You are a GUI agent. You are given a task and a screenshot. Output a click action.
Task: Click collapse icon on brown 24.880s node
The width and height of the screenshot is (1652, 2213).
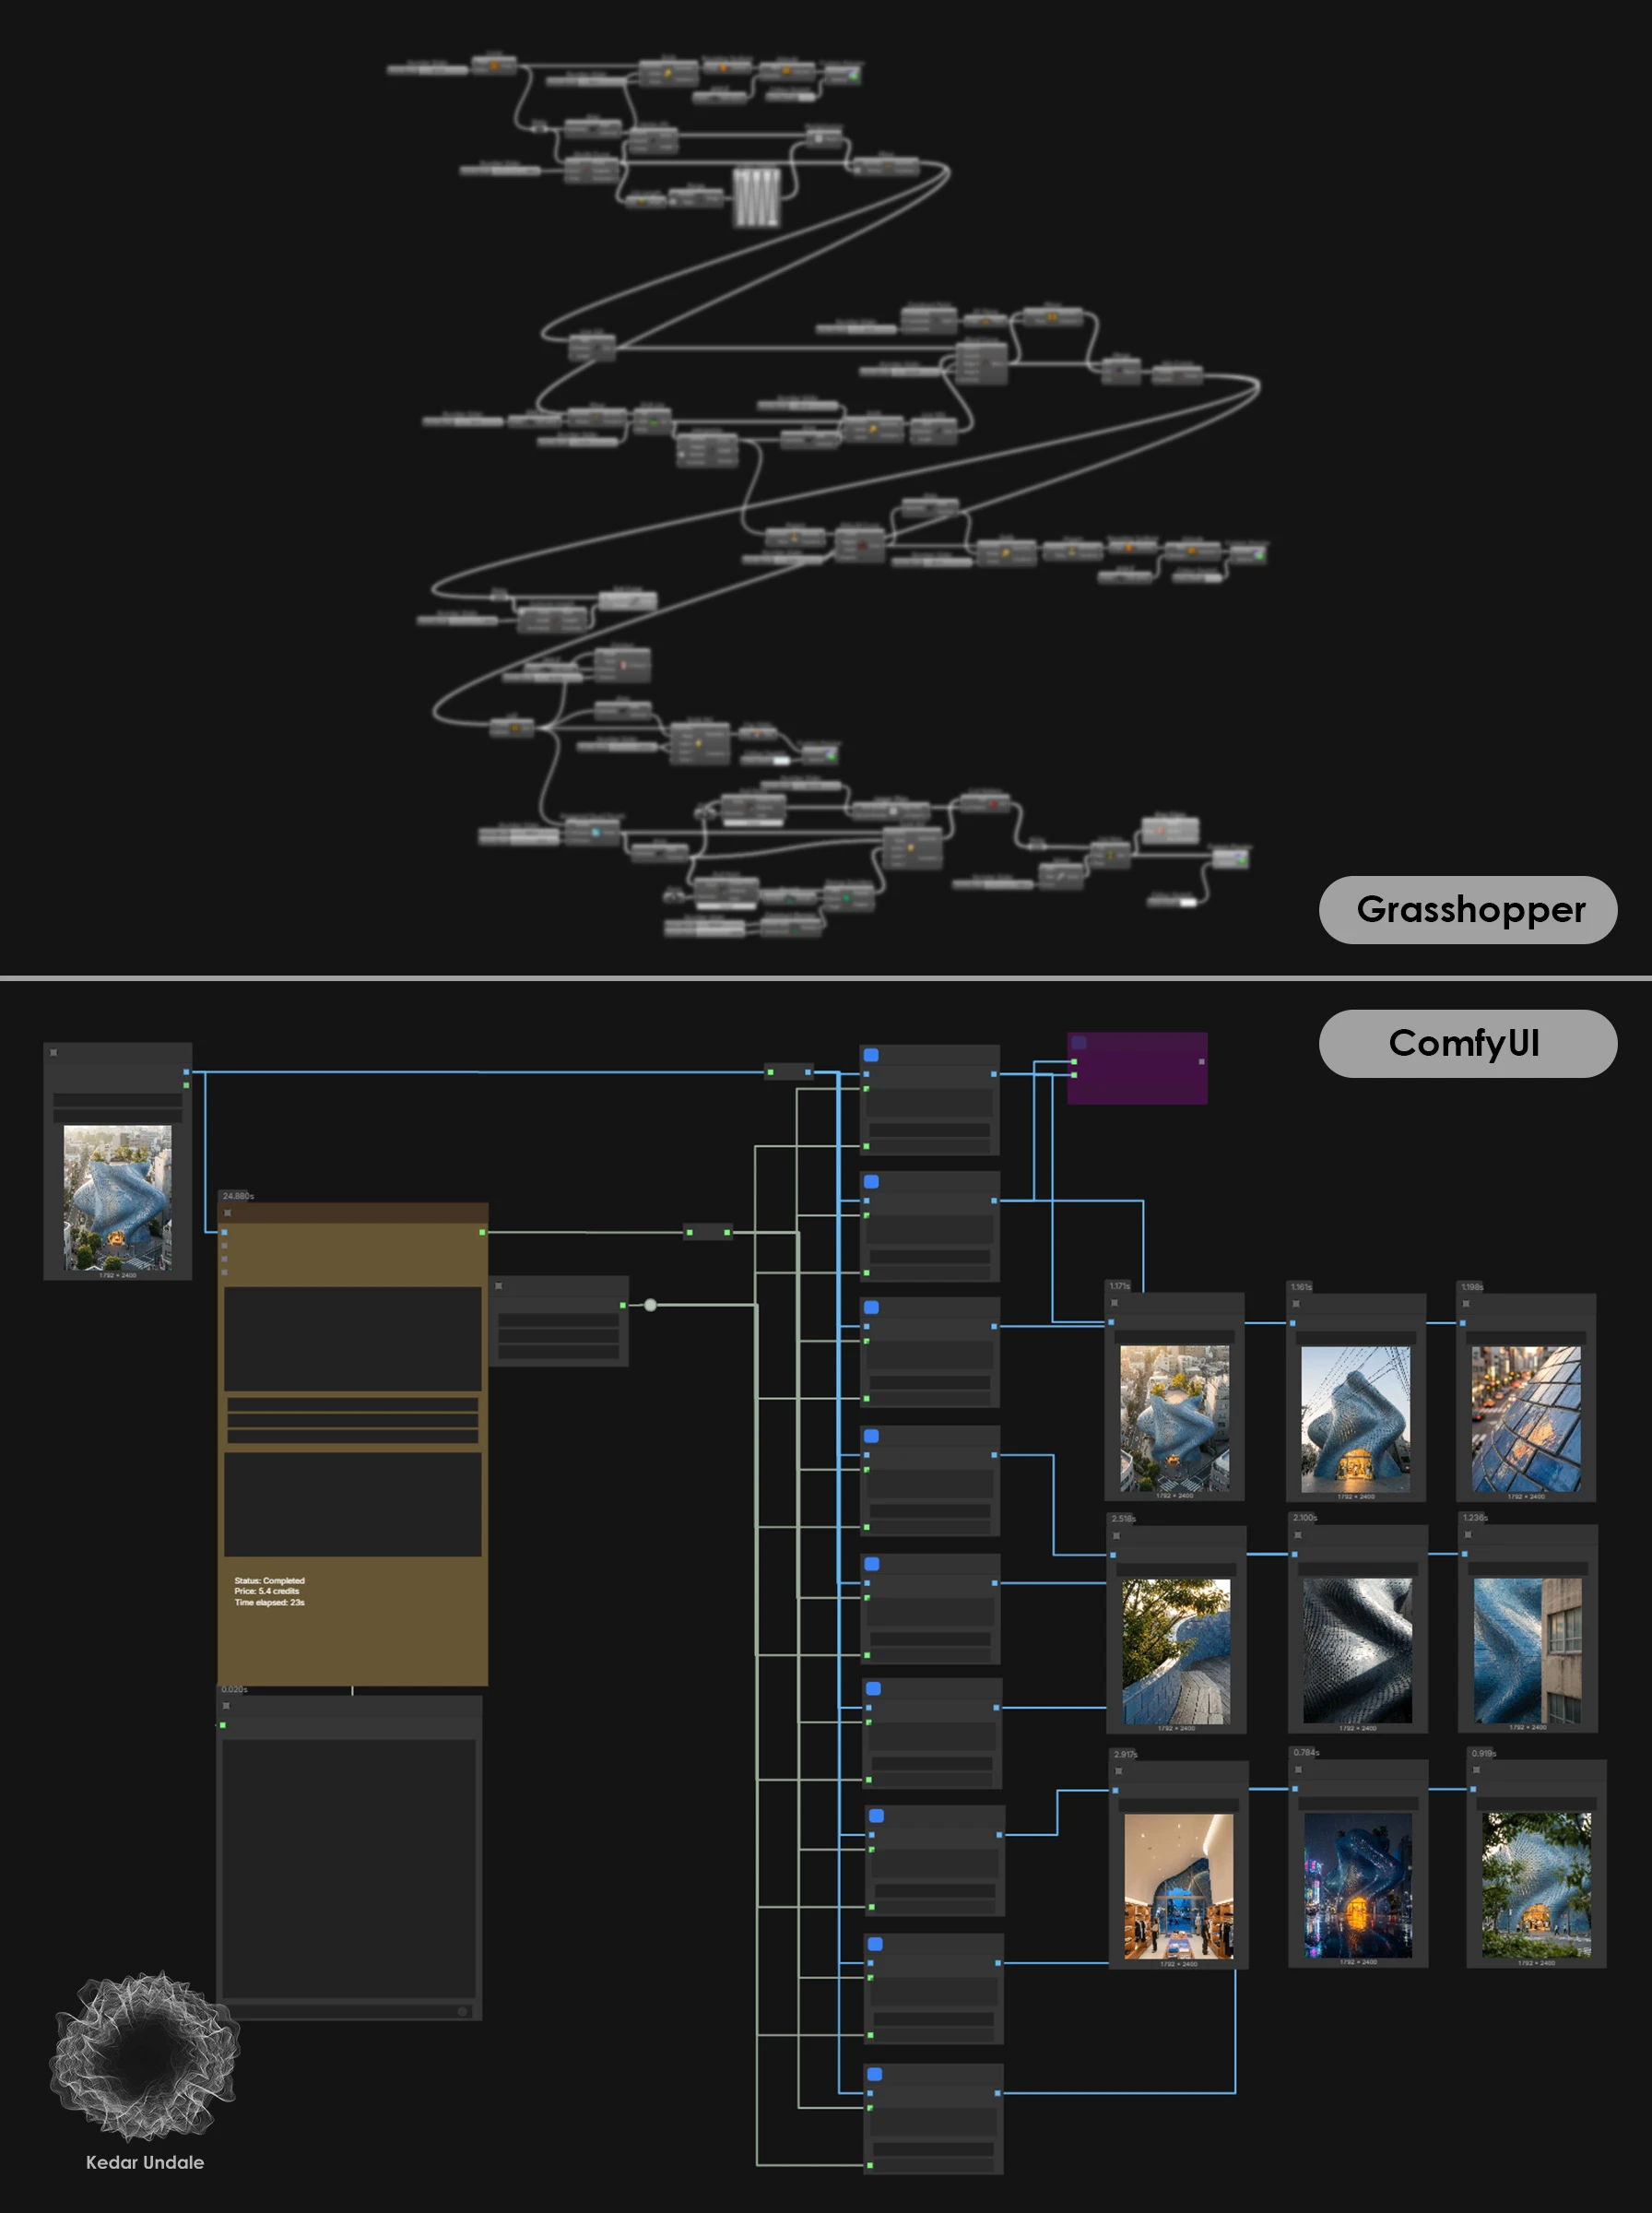tap(228, 1213)
